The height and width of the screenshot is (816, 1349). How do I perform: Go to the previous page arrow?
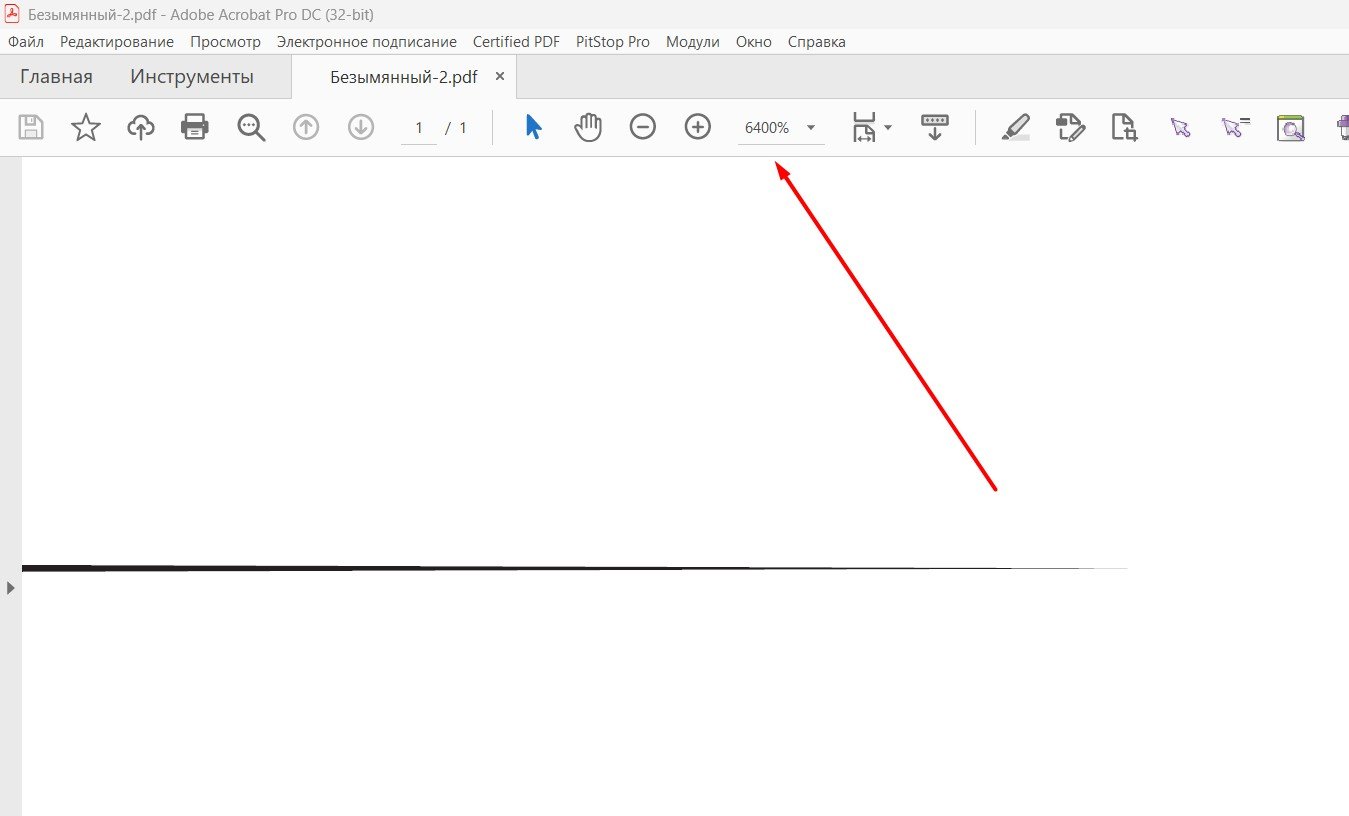306,127
